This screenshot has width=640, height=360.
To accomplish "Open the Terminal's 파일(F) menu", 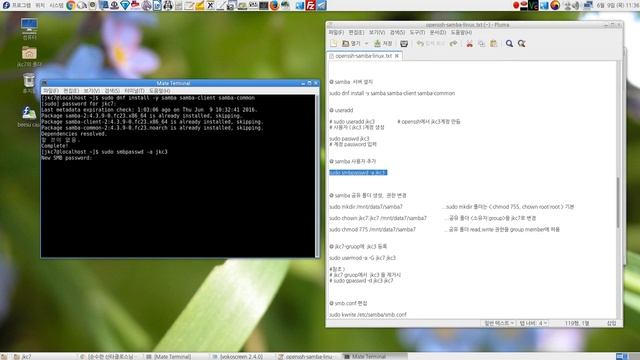I will point(51,91).
